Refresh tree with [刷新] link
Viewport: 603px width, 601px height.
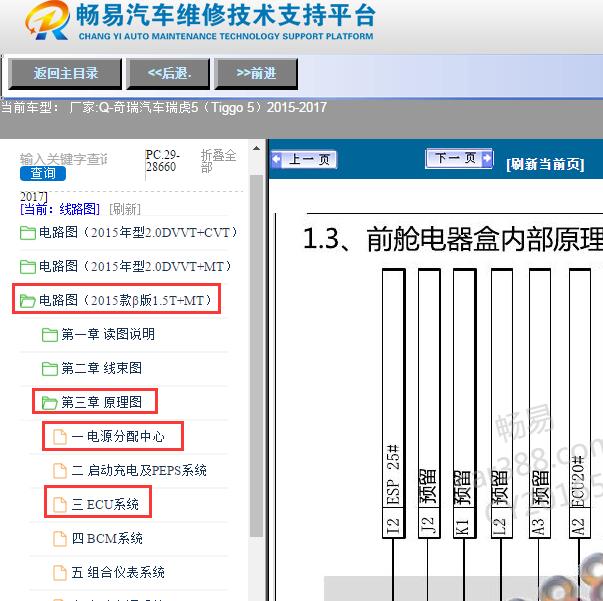(125, 210)
